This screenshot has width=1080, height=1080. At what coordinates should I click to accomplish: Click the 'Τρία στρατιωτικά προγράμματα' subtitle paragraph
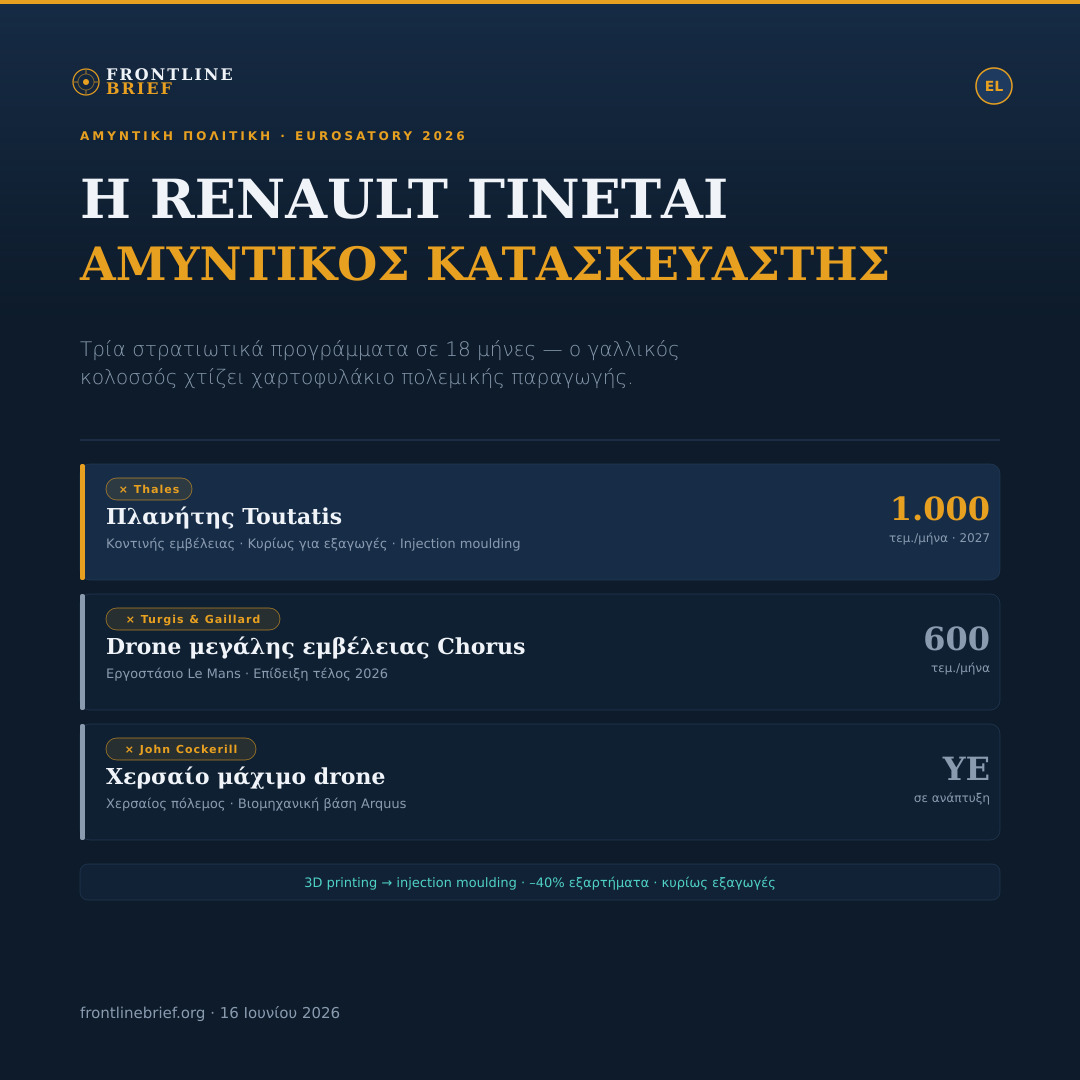tap(380, 363)
